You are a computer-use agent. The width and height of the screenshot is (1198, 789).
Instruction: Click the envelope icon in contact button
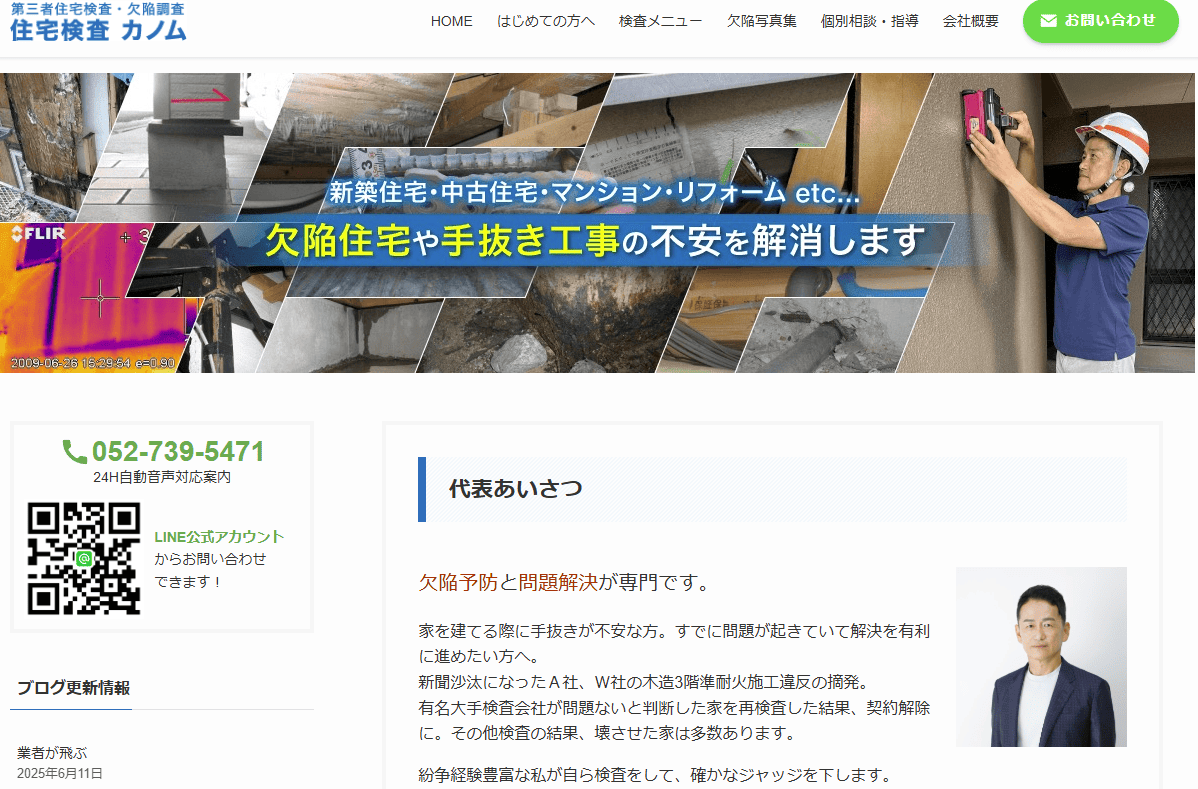click(1048, 21)
